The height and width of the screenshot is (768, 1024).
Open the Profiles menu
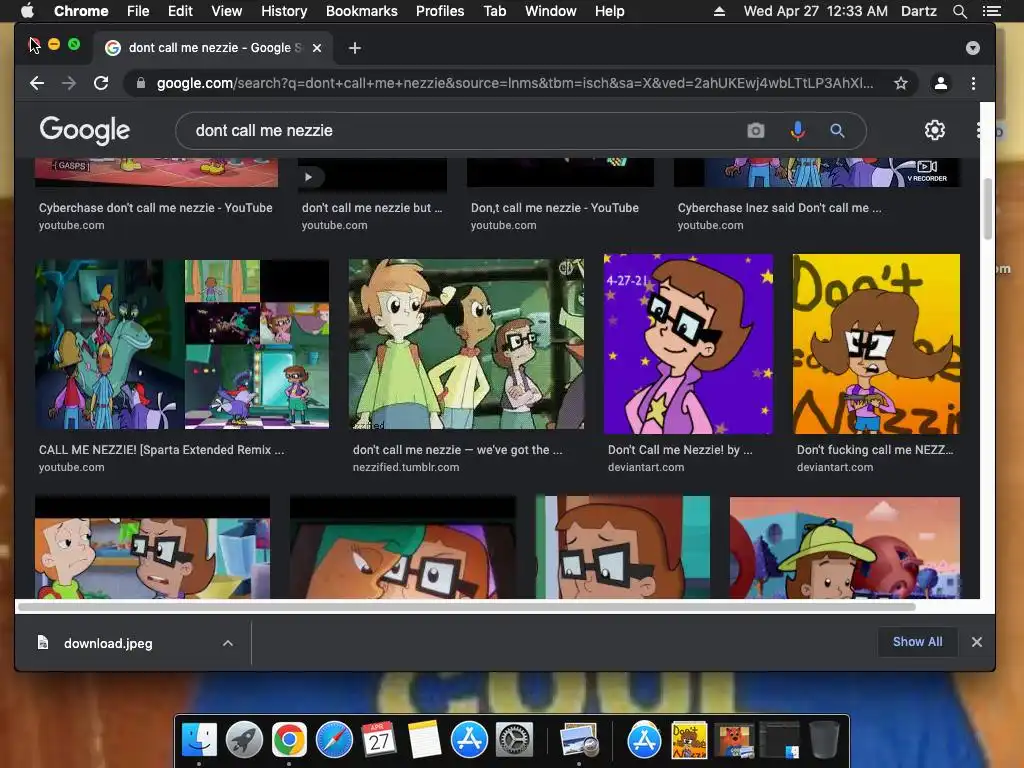440,10
